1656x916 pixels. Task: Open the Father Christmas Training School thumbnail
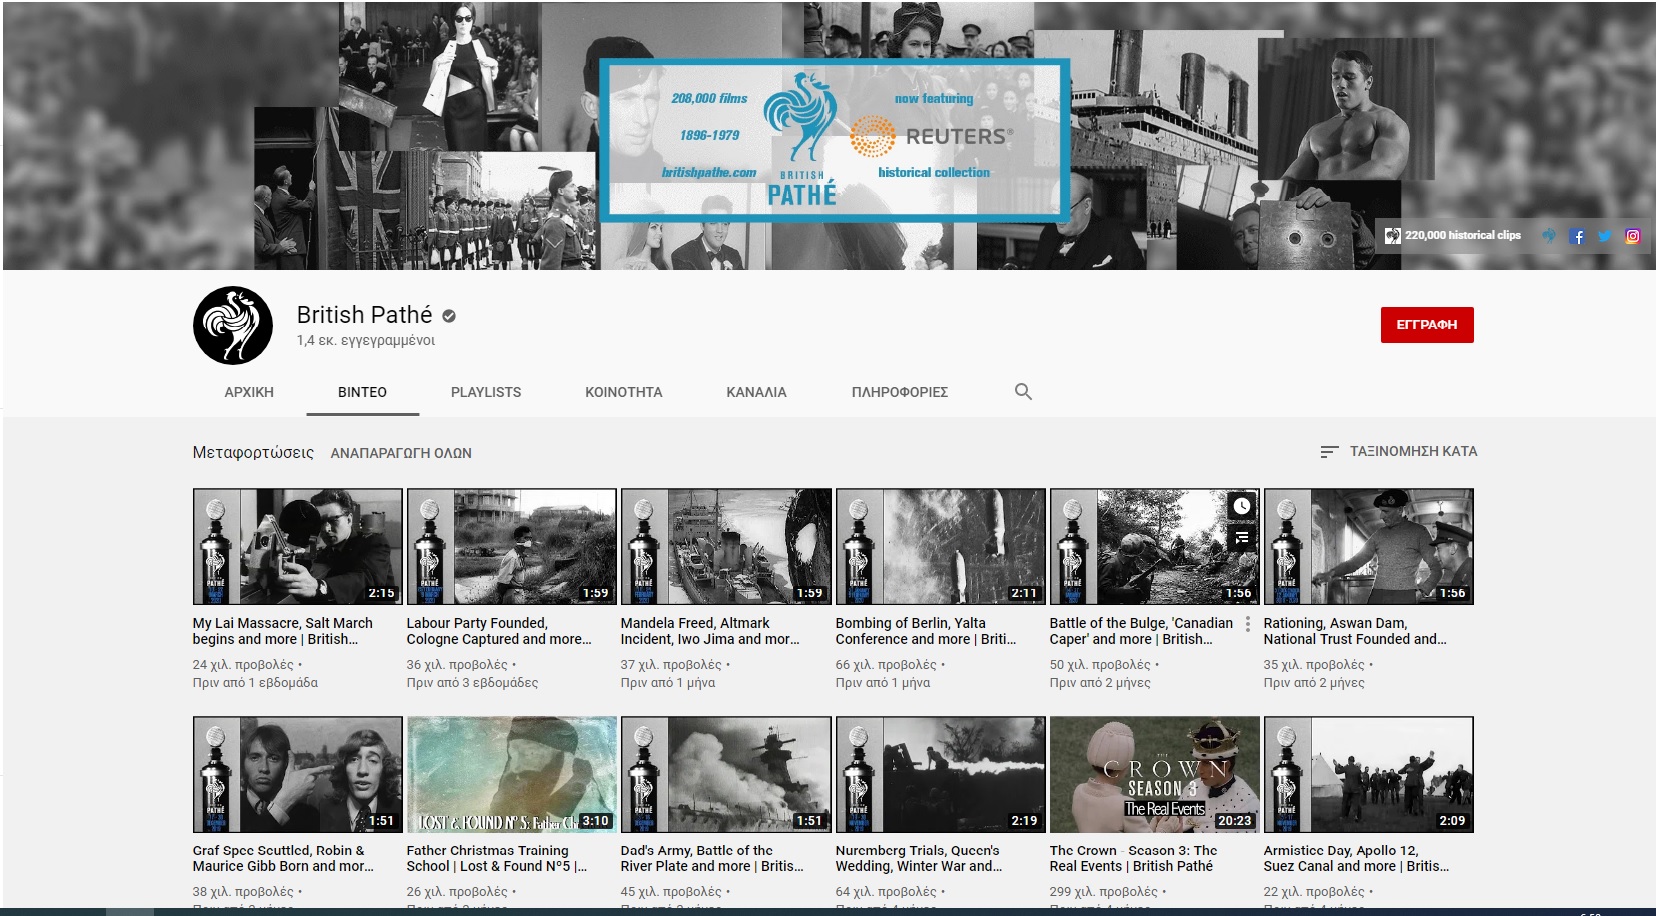coord(512,774)
